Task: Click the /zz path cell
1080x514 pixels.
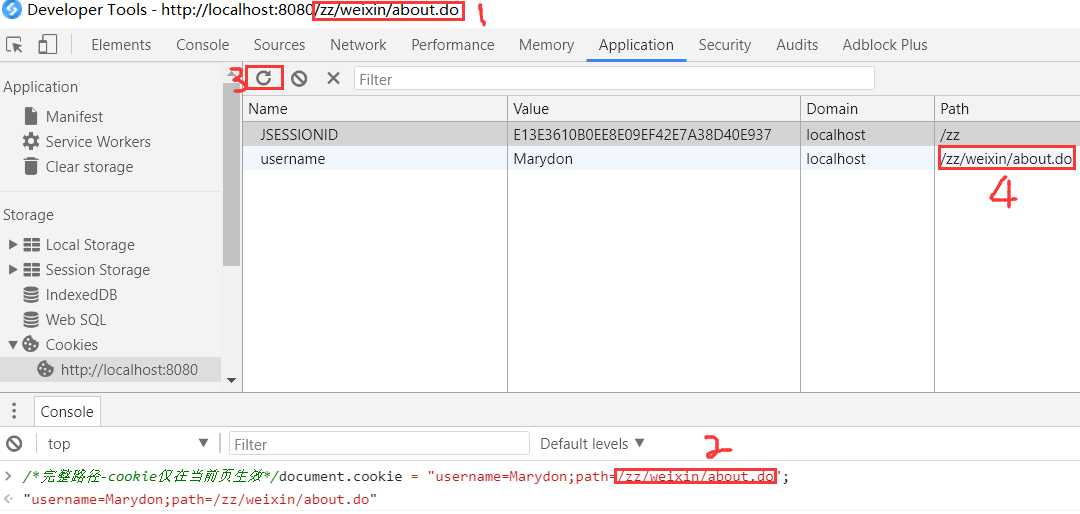Action: [x=1008, y=135]
